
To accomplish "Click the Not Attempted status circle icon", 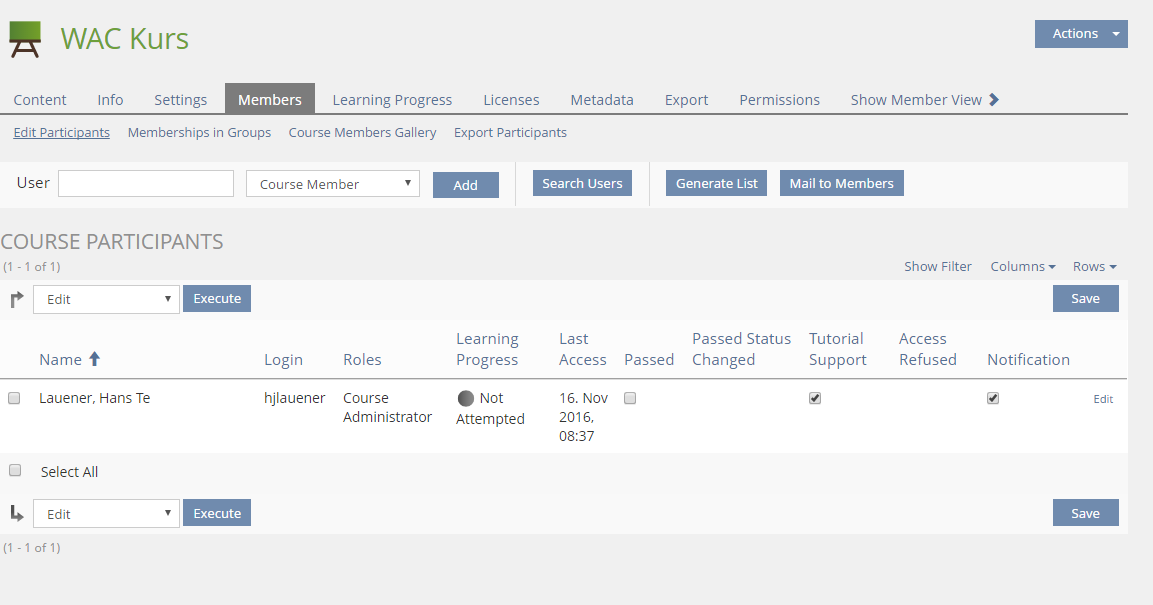I will point(465,398).
